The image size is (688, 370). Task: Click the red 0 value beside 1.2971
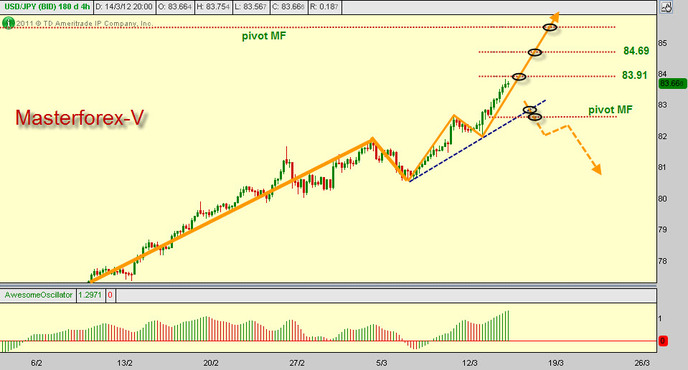[110, 295]
